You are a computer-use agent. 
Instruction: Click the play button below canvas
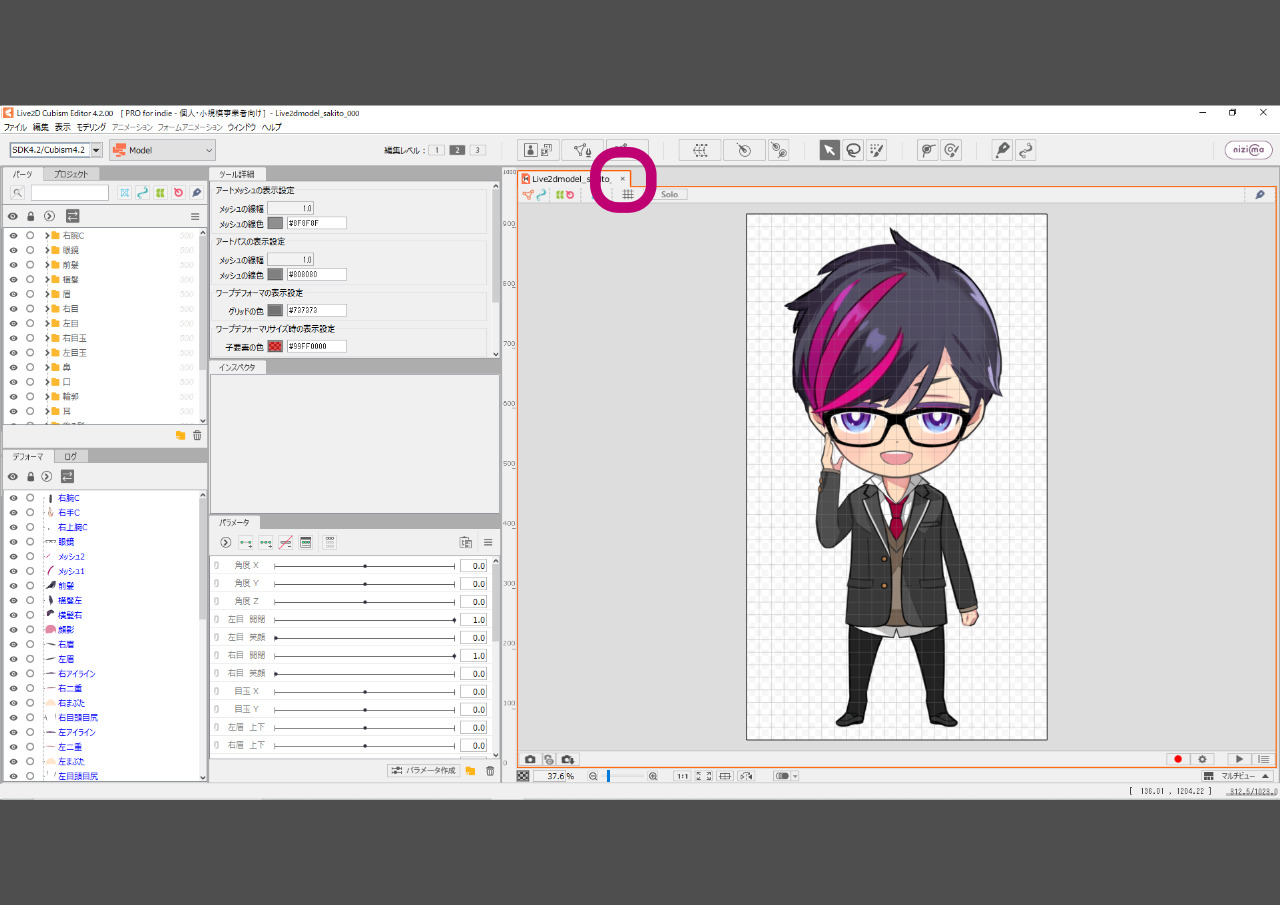click(x=1239, y=759)
